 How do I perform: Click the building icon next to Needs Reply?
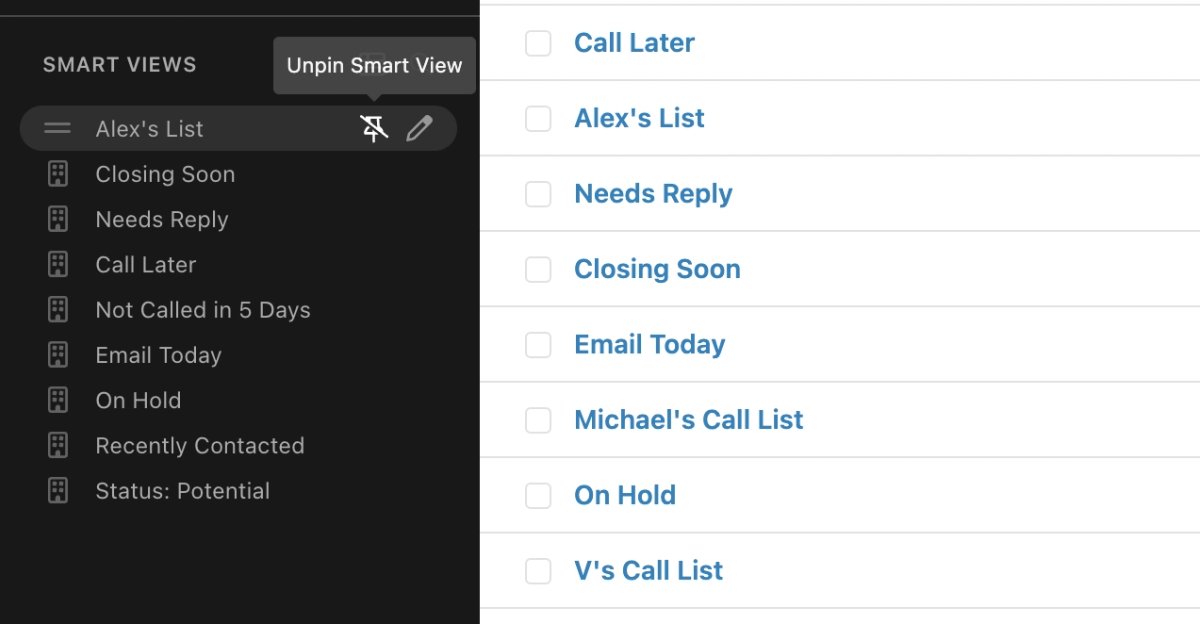pyautogui.click(x=58, y=219)
